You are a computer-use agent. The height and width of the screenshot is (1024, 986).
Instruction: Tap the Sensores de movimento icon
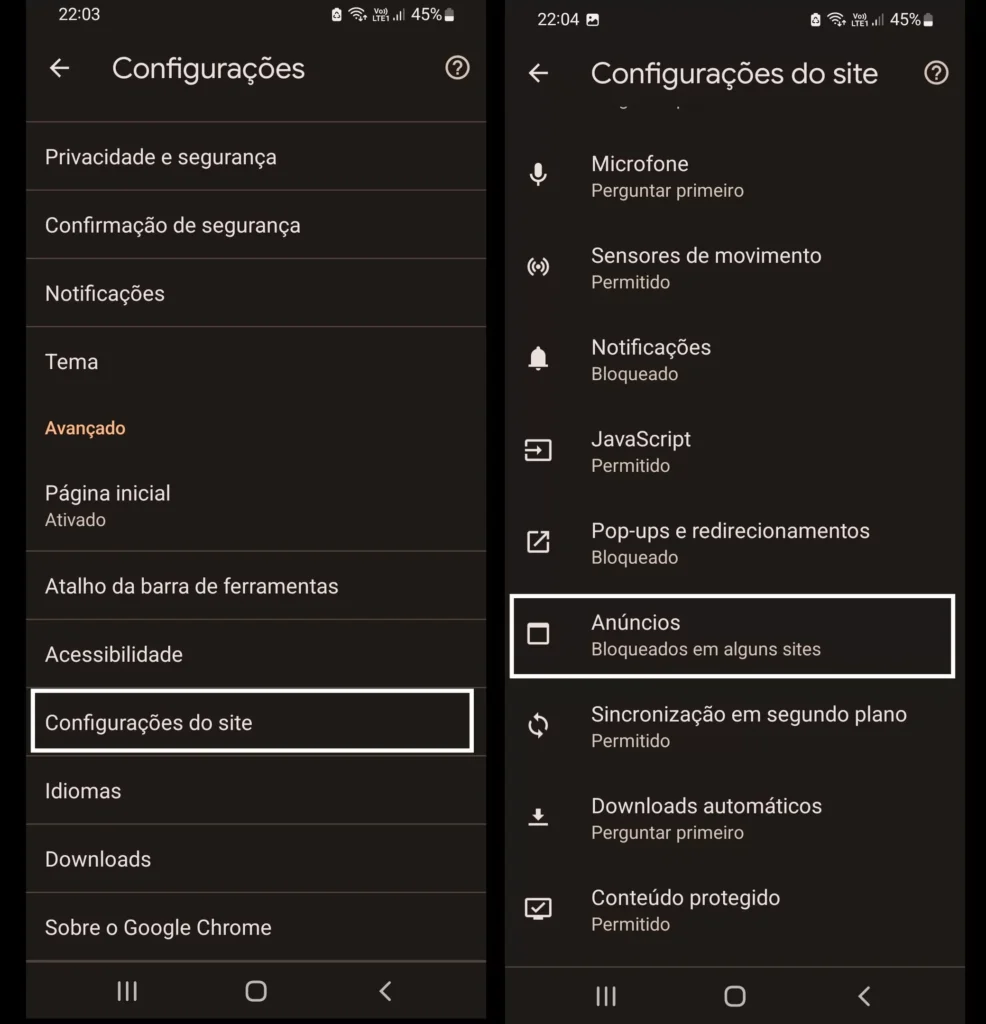(538, 266)
